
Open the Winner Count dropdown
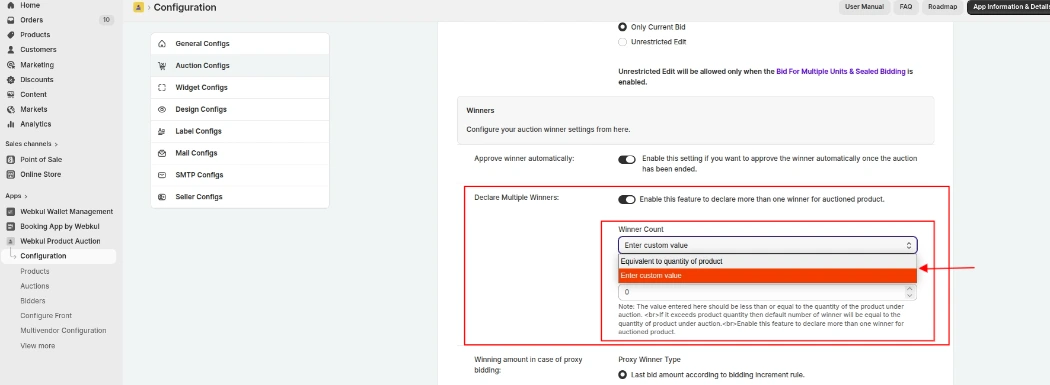pos(767,245)
